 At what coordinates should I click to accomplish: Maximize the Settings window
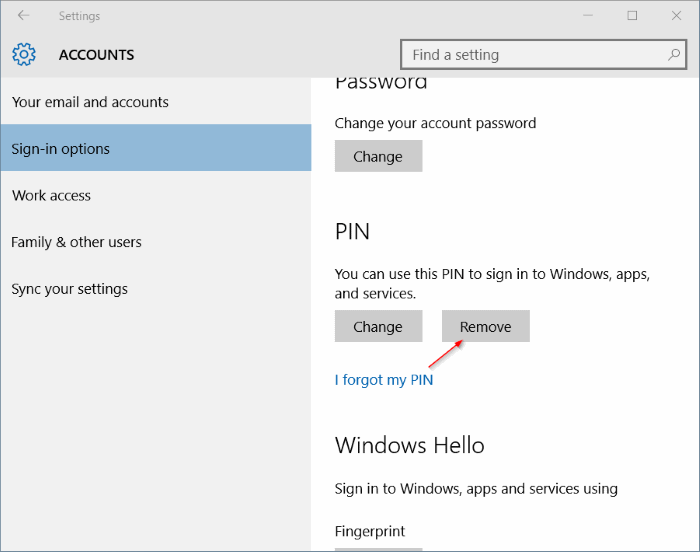(x=632, y=16)
